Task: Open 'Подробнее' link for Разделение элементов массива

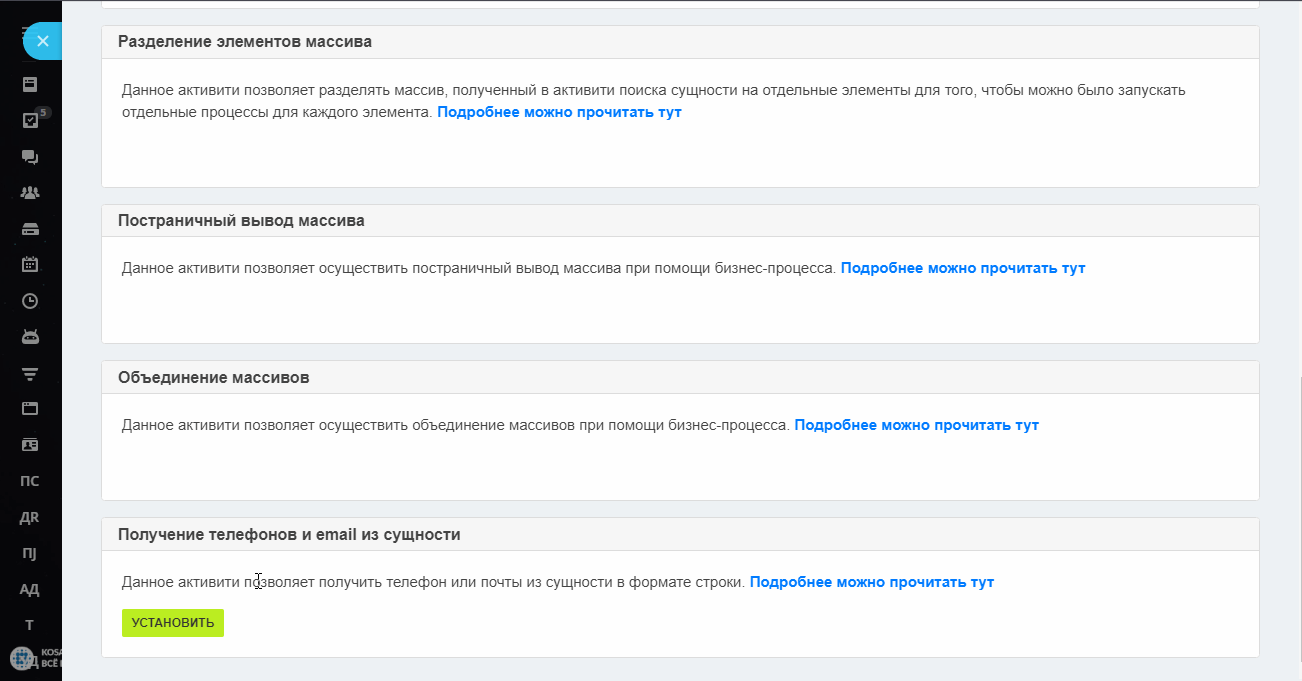Action: (x=559, y=112)
